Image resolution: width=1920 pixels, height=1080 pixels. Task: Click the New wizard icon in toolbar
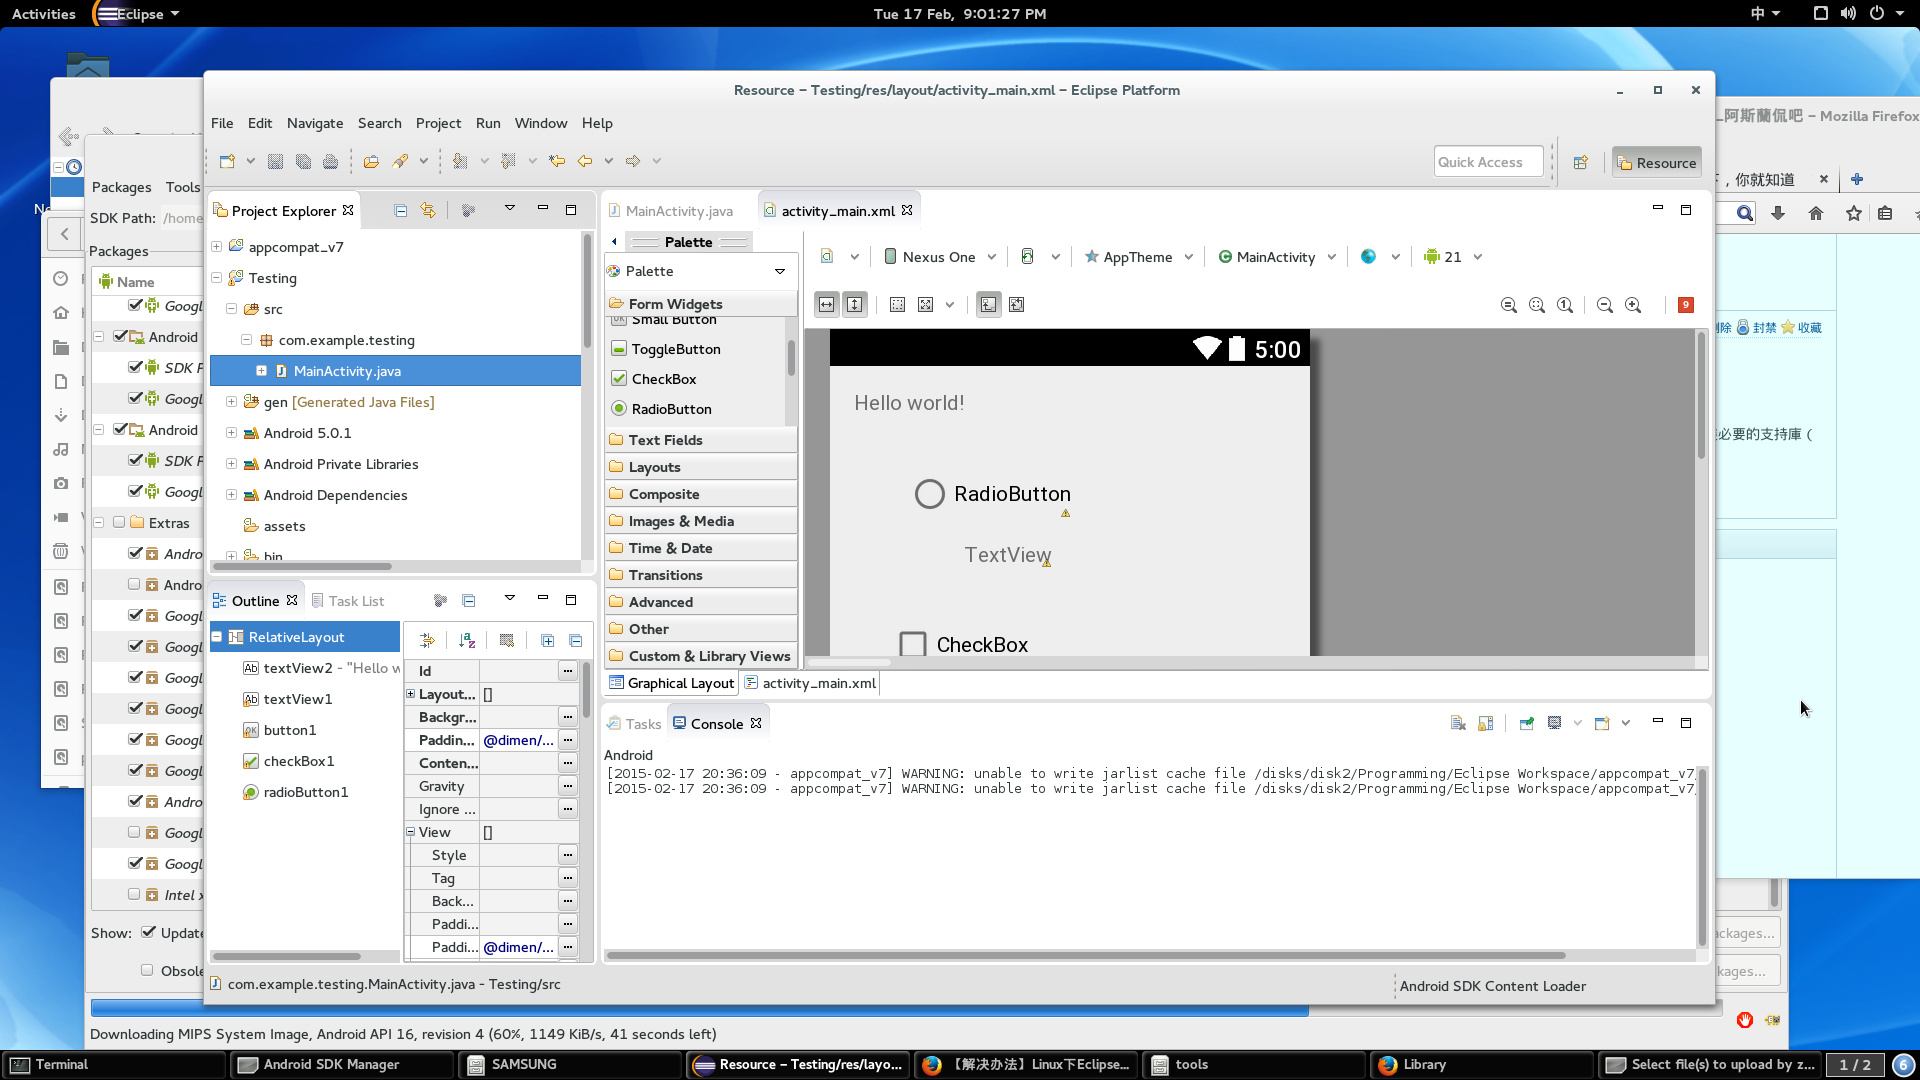227,161
